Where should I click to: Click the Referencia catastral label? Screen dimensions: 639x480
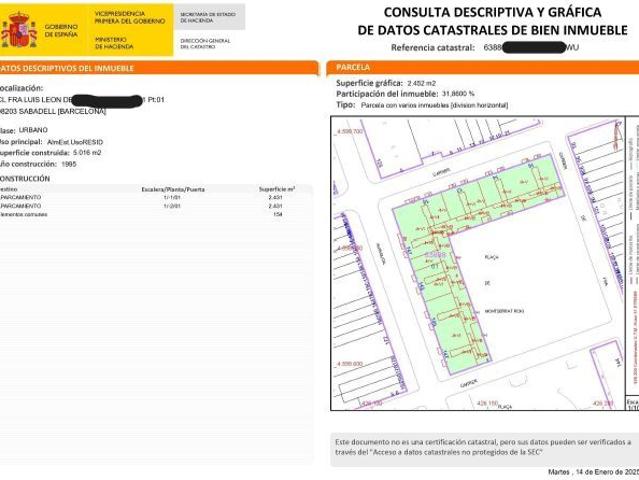point(433,48)
